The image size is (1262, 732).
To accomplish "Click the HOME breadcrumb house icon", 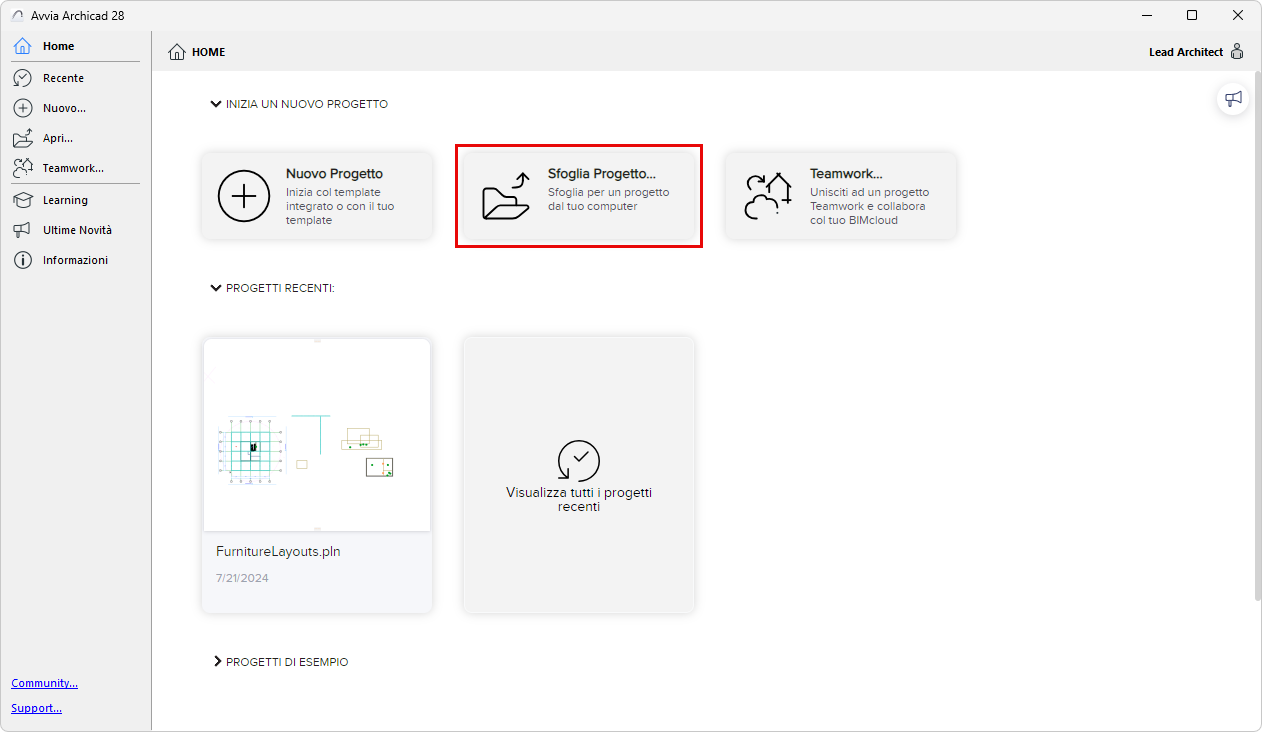I will [x=177, y=52].
